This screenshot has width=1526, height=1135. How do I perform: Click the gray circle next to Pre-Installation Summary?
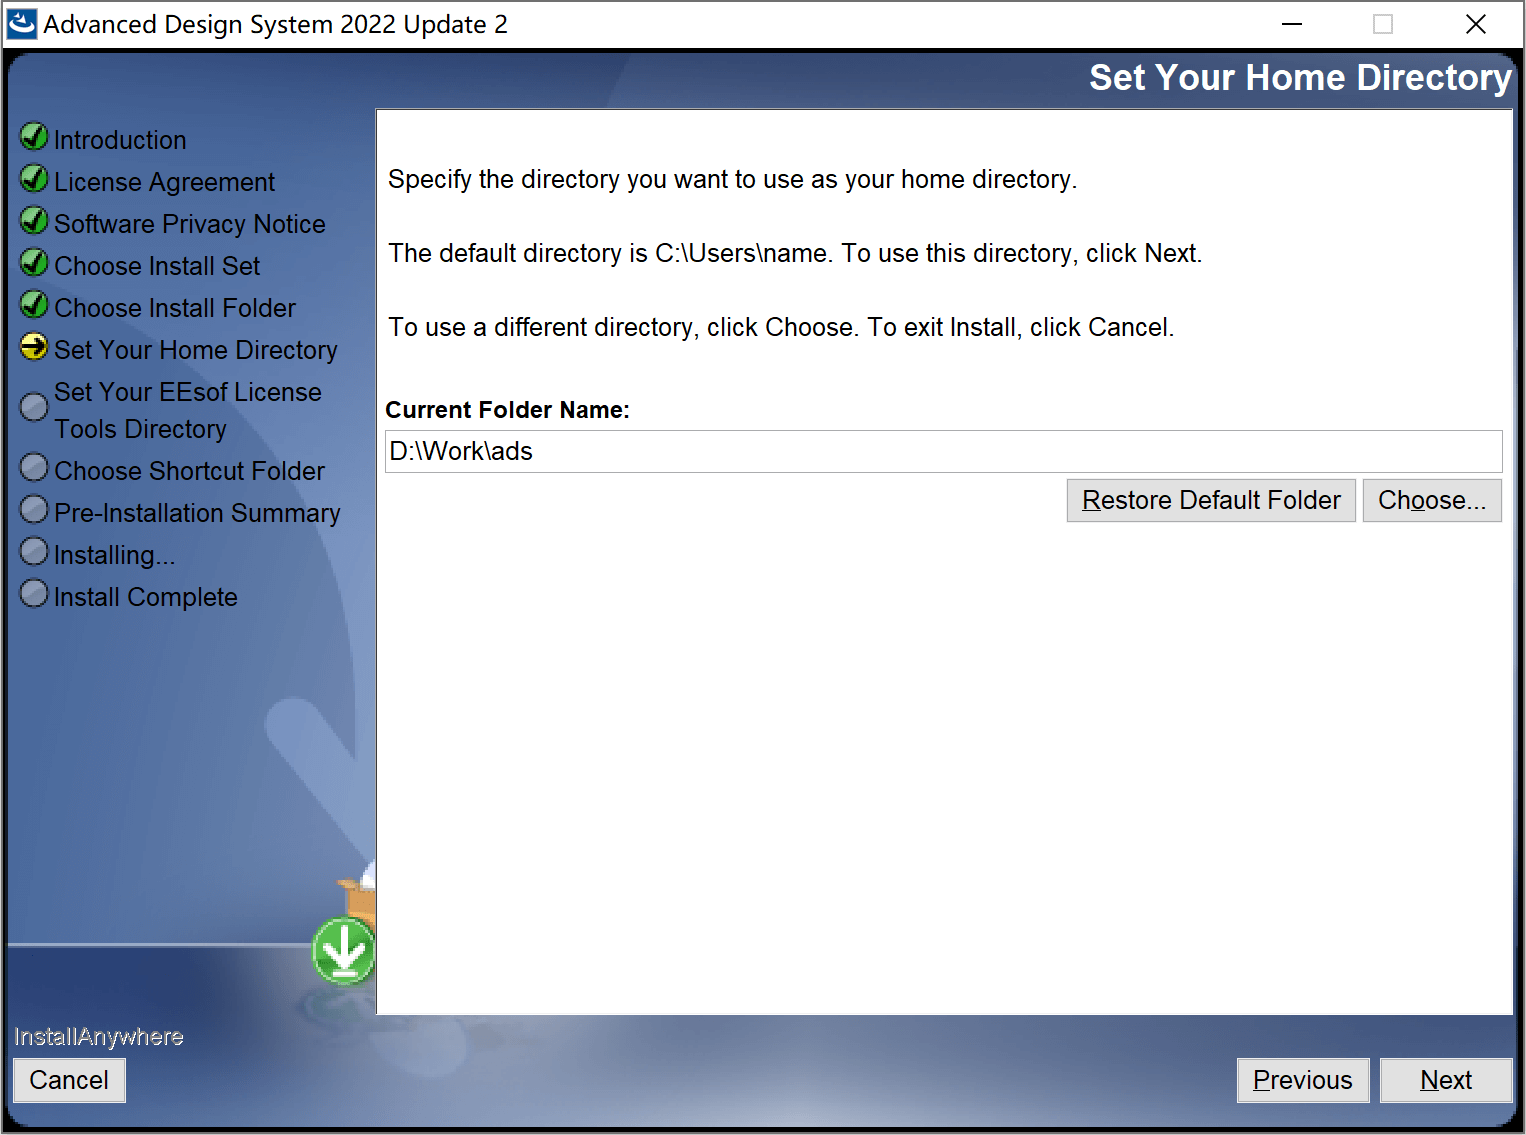click(34, 509)
